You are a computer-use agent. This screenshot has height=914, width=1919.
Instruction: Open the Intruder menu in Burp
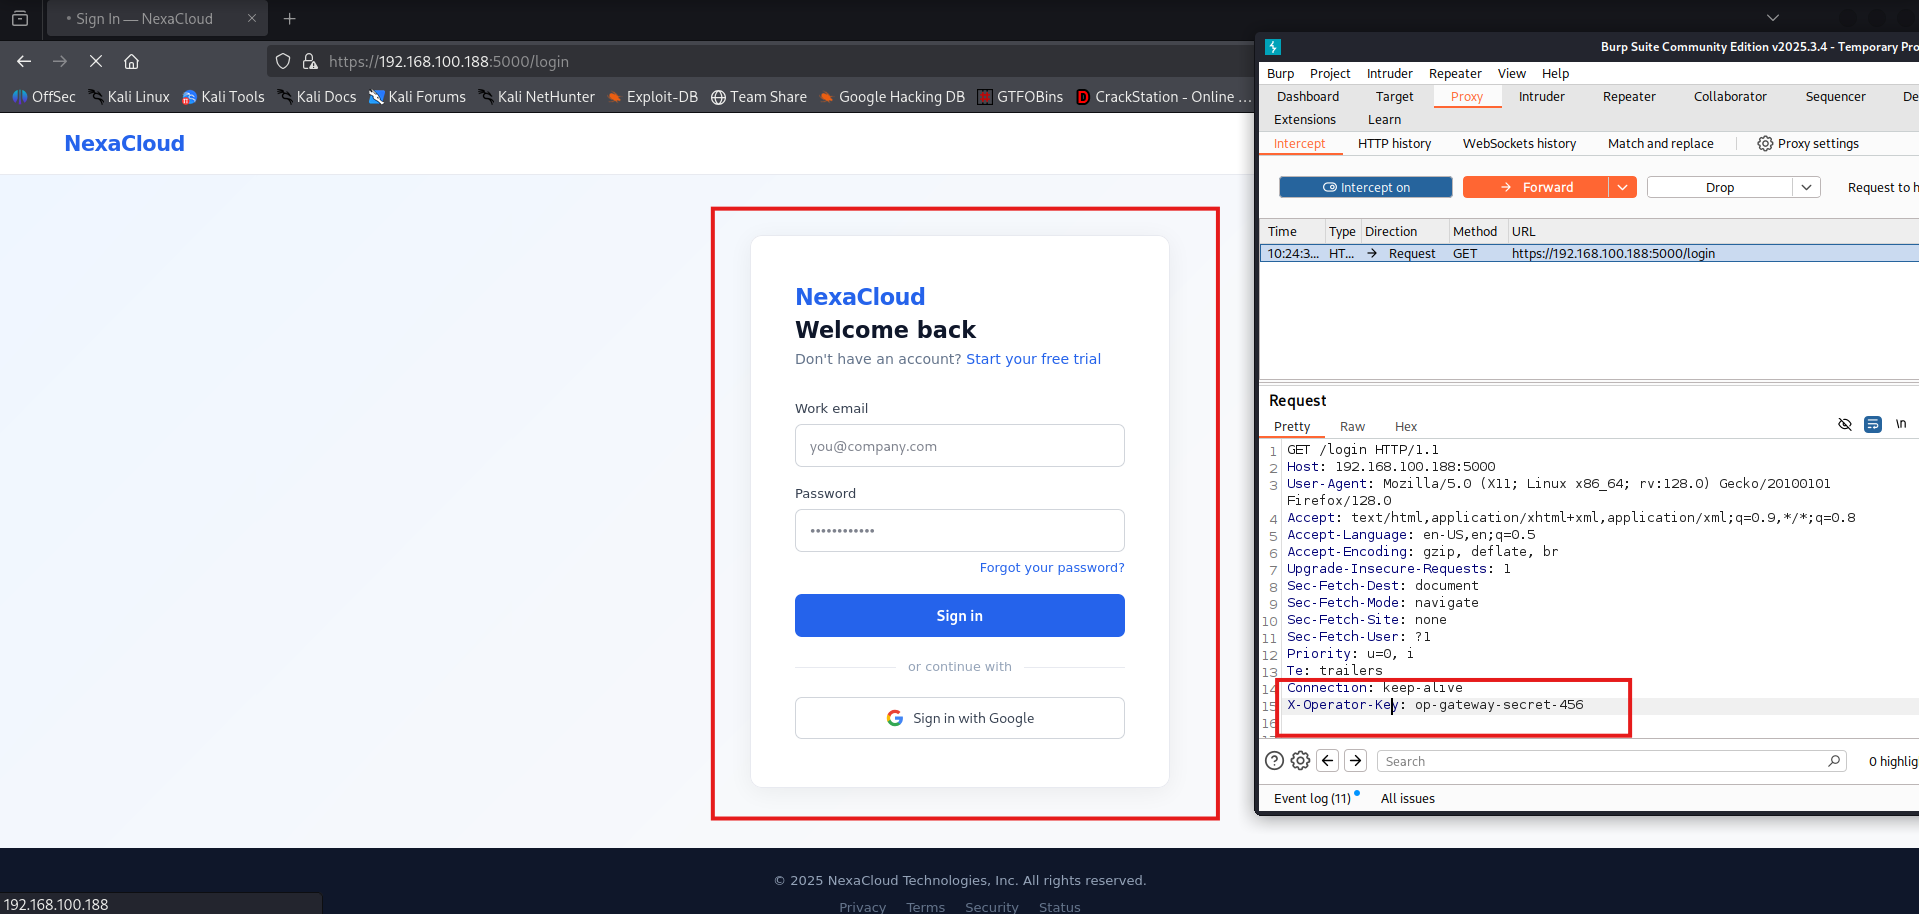[x=1389, y=72]
